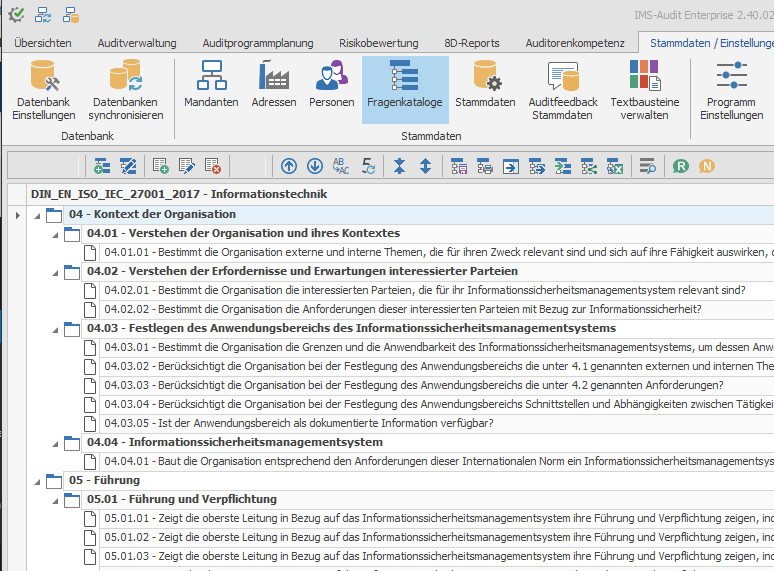
Task: Click add question document icon
Action: click(x=161, y=166)
